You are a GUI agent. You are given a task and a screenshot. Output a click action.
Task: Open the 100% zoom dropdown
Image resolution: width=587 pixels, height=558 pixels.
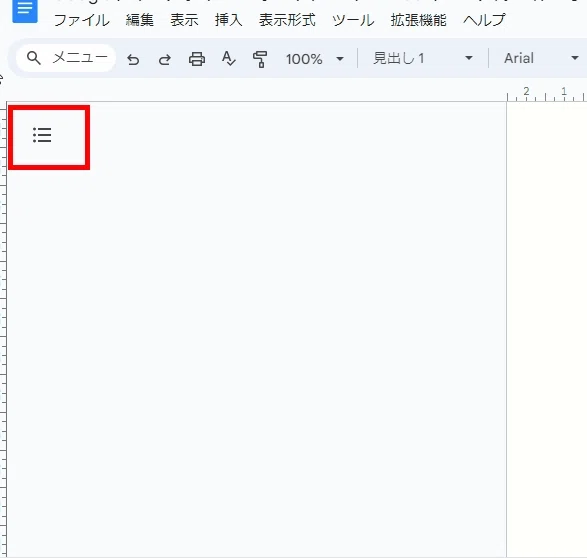314,59
